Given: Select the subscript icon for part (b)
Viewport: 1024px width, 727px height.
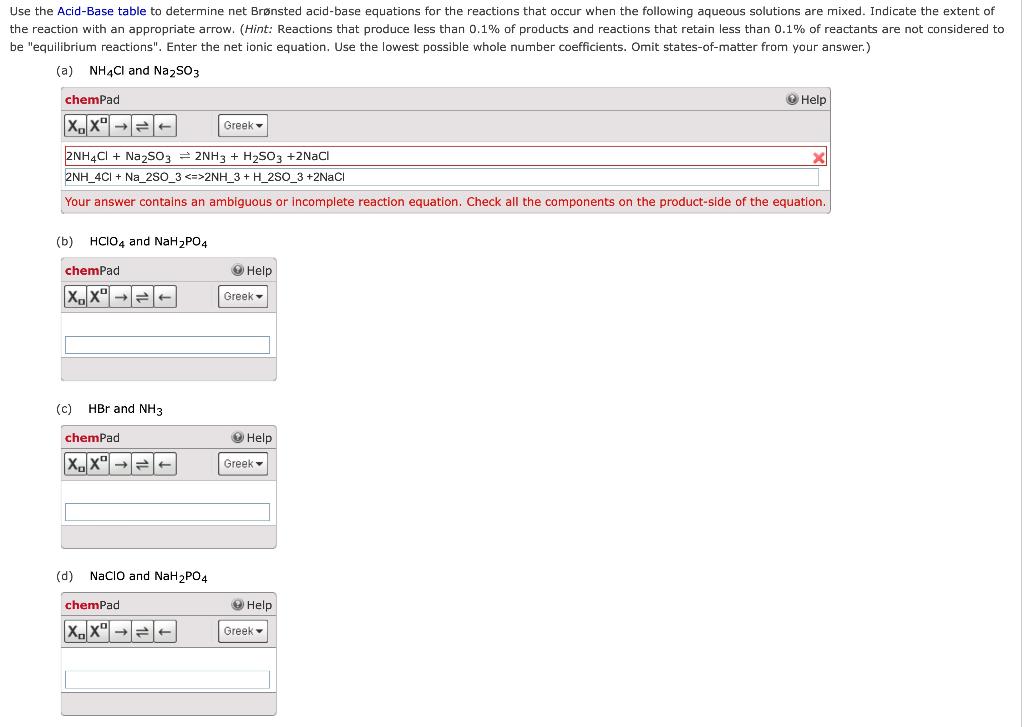Looking at the screenshot, I should [75, 296].
